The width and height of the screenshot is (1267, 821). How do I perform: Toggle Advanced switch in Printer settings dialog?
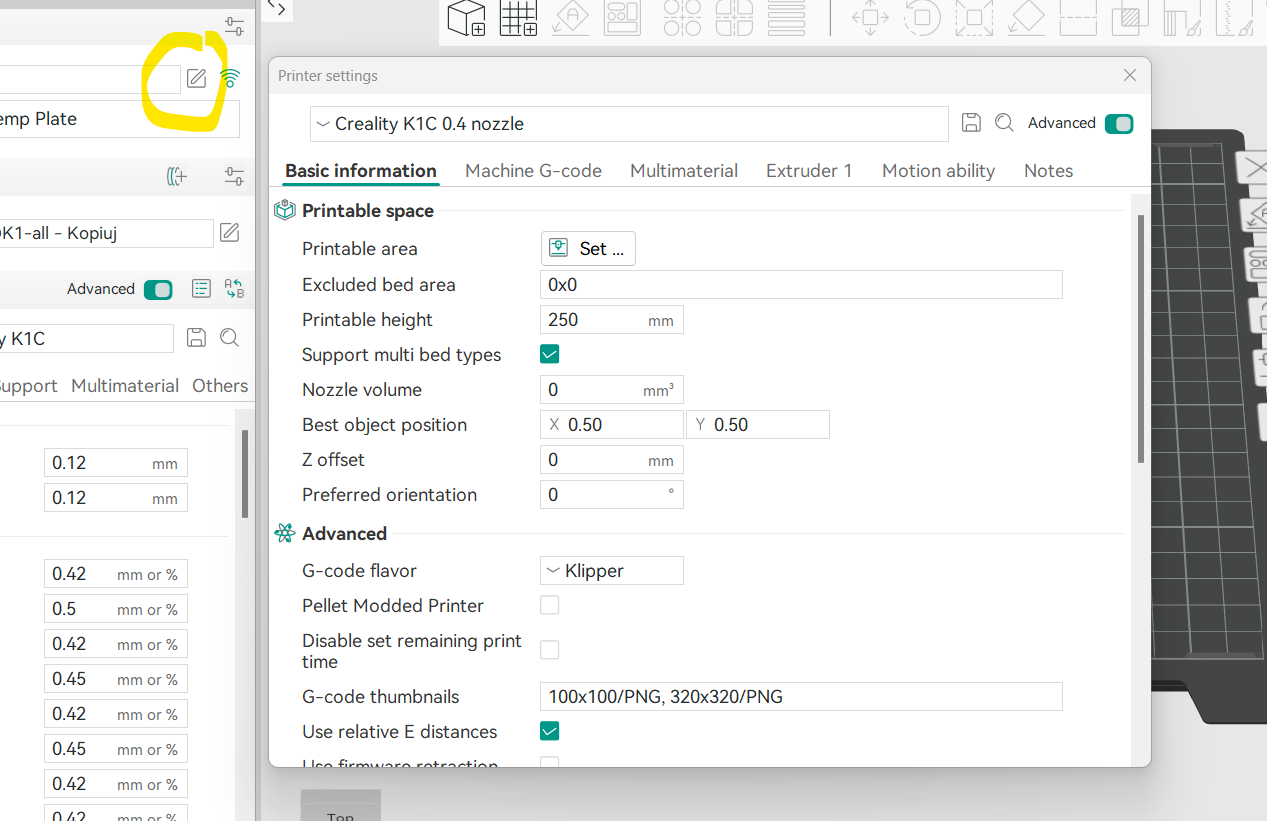point(1119,124)
